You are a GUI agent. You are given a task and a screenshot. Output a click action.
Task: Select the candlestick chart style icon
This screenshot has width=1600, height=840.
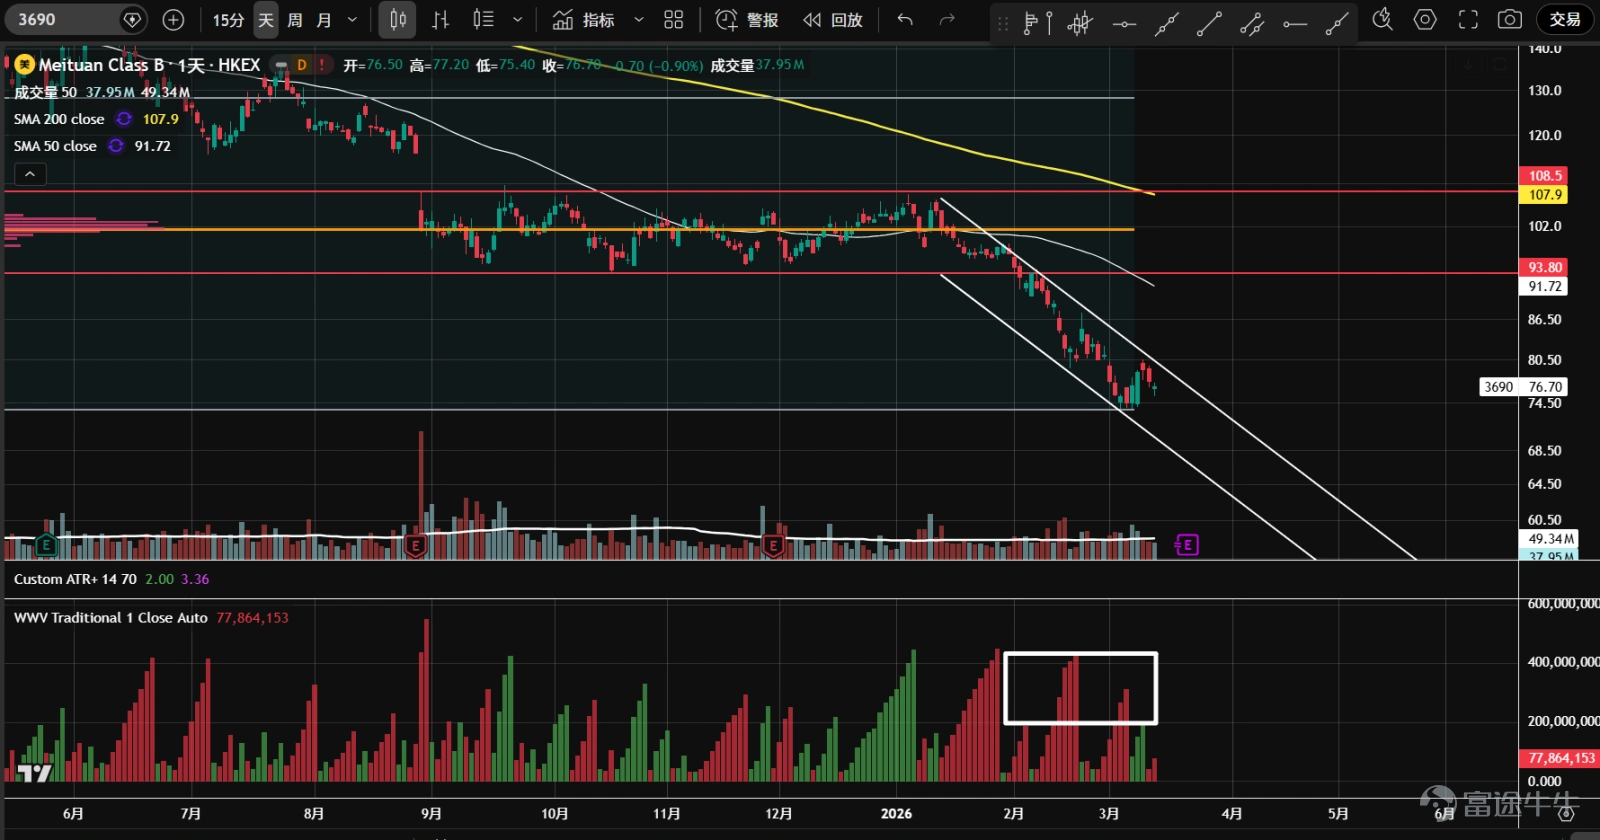click(398, 19)
